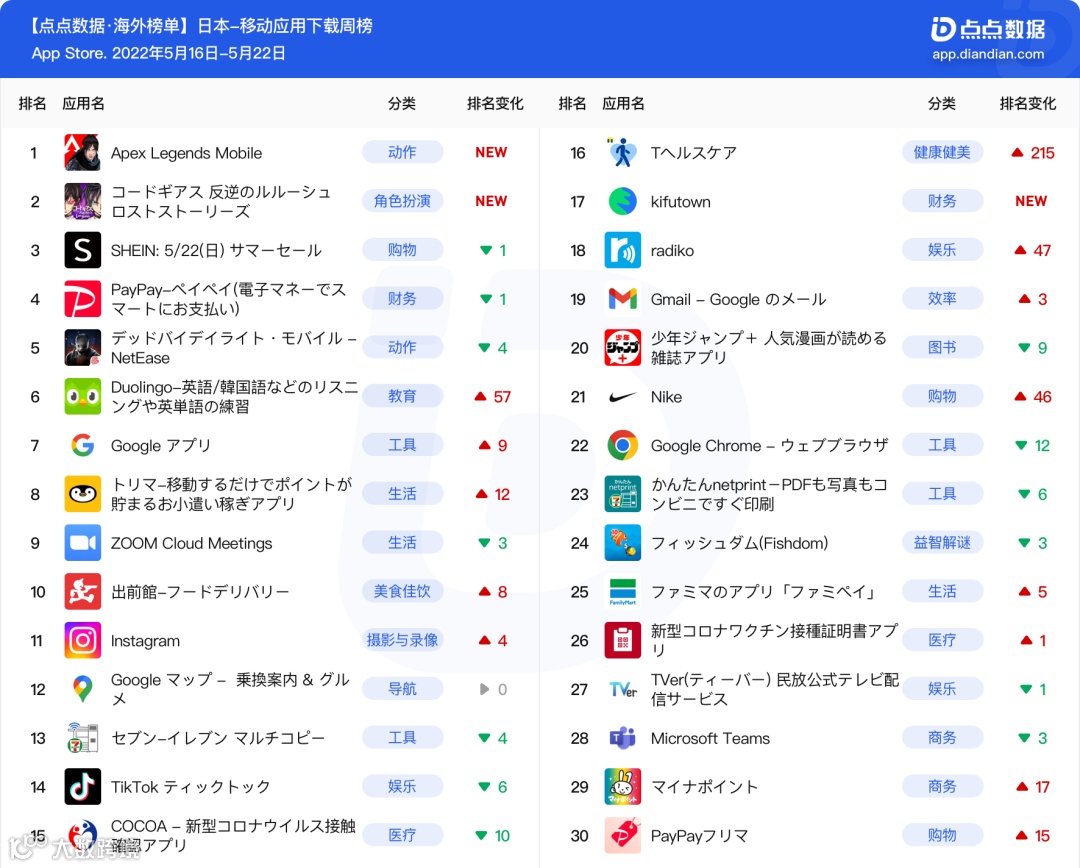Open the vaccine certificate app icon at rank 26
Viewport: 1080px width, 868px height.
623,641
